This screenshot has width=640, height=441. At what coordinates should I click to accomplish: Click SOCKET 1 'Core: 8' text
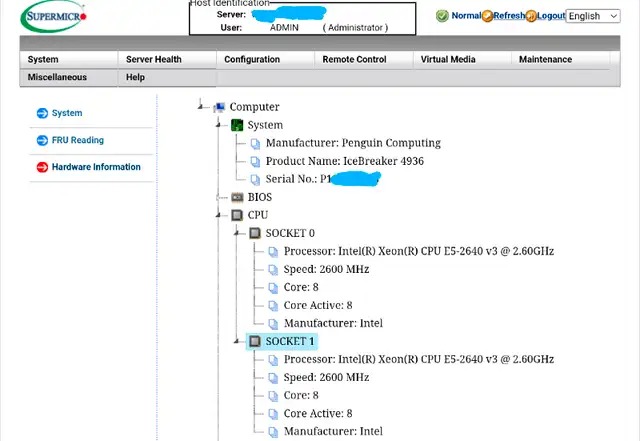tap(301, 396)
